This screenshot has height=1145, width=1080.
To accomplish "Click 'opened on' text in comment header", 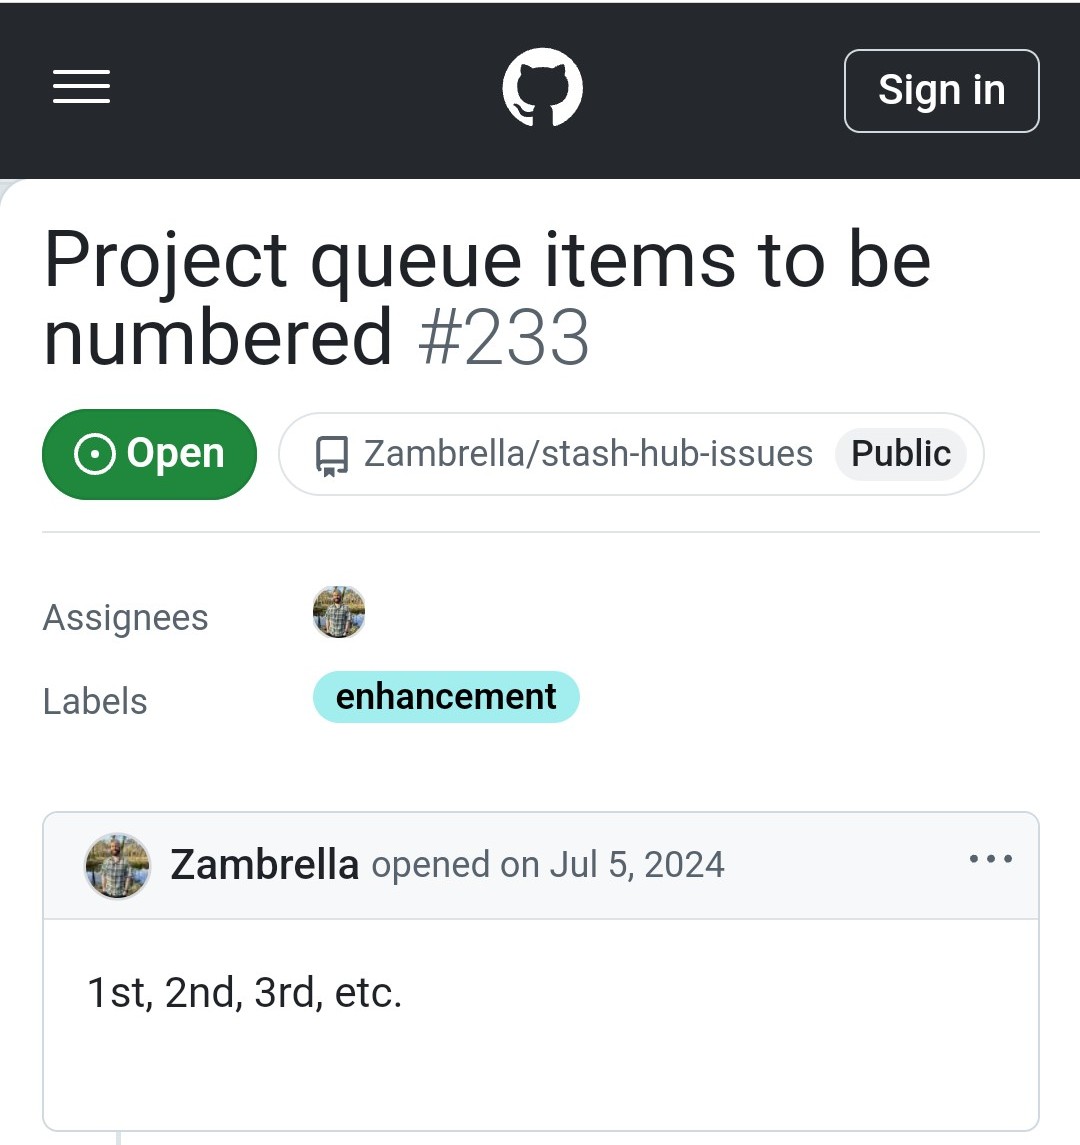I will point(455,865).
